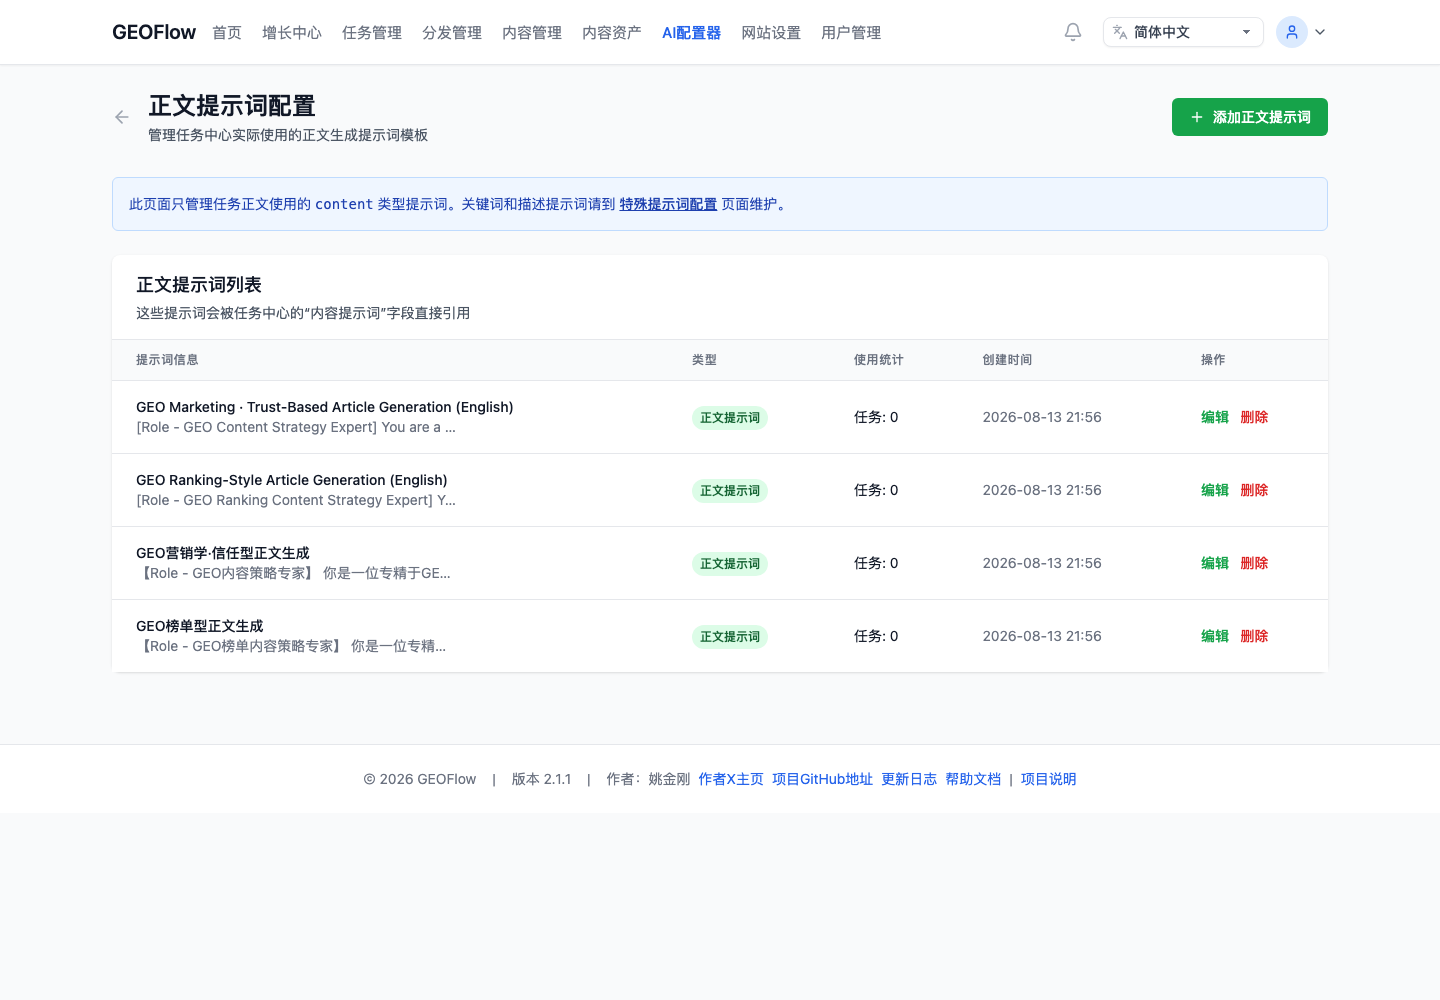Viewport: 1440px width, 1000px height.
Task: Click the 正文提示词 tag in GEO榜单型 row
Action: (730, 637)
